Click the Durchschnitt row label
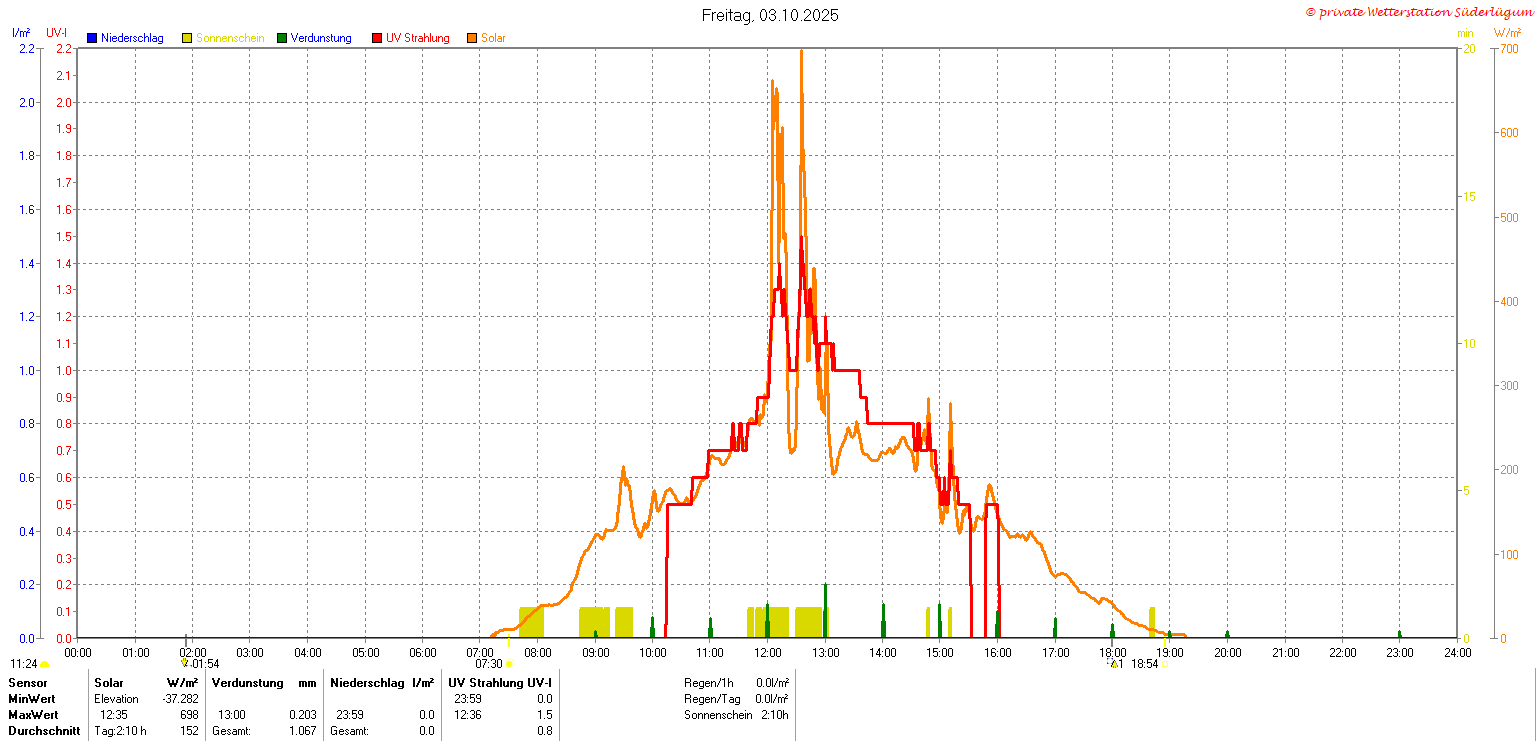This screenshot has height=741, width=1536. point(39,731)
